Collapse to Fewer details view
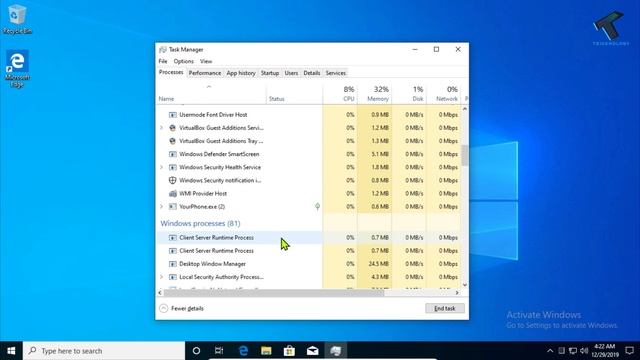640x360 pixels. 182,308
